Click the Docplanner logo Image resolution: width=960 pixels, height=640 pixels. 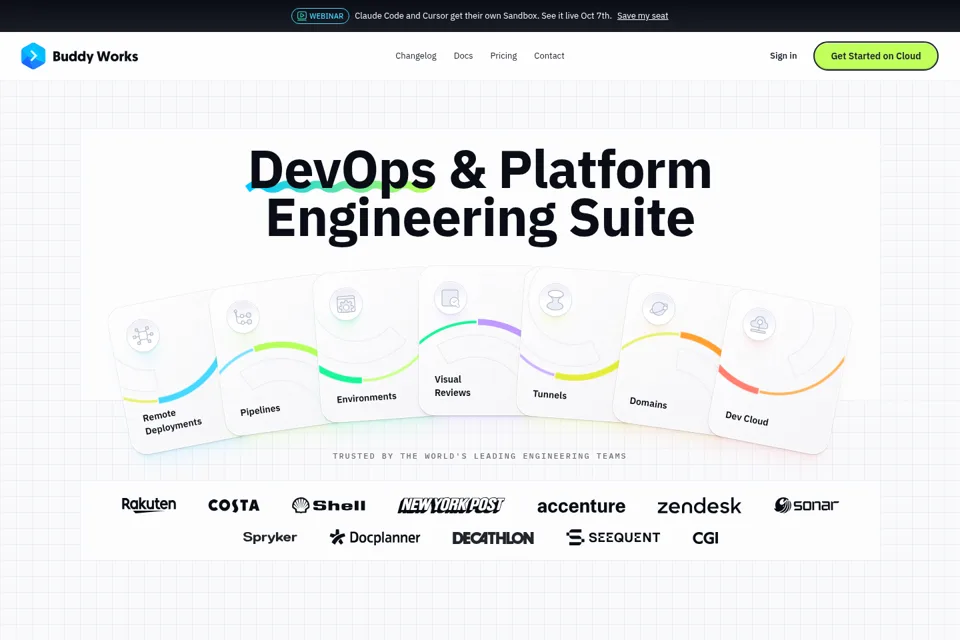coord(375,537)
